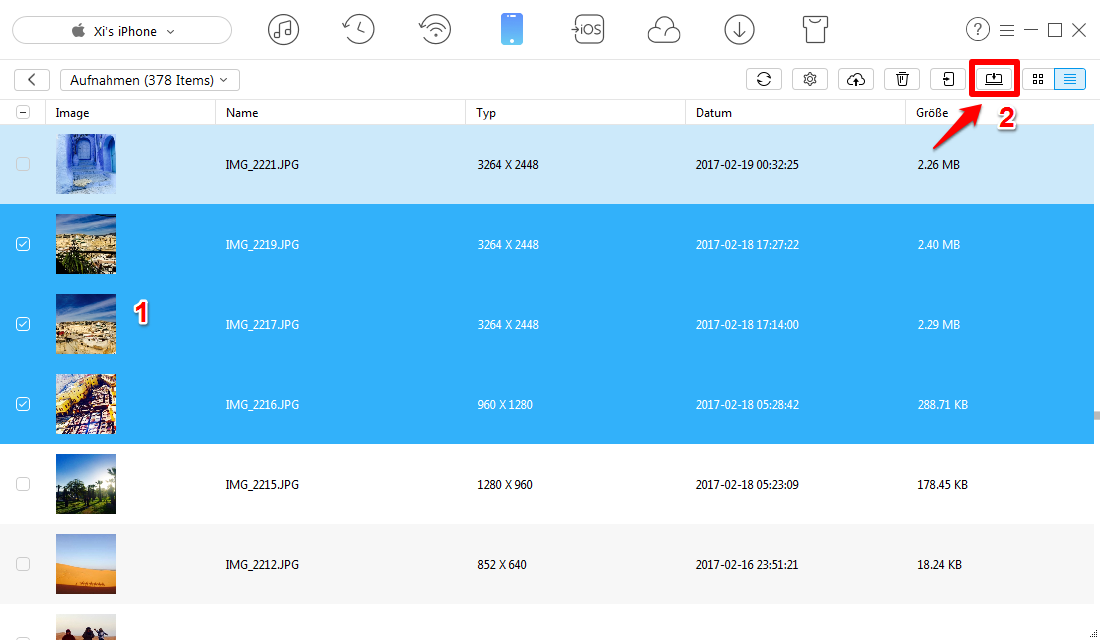Click the IMG_2216.JPG thumbnail
Image resolution: width=1100 pixels, height=640 pixels.
[x=86, y=404]
